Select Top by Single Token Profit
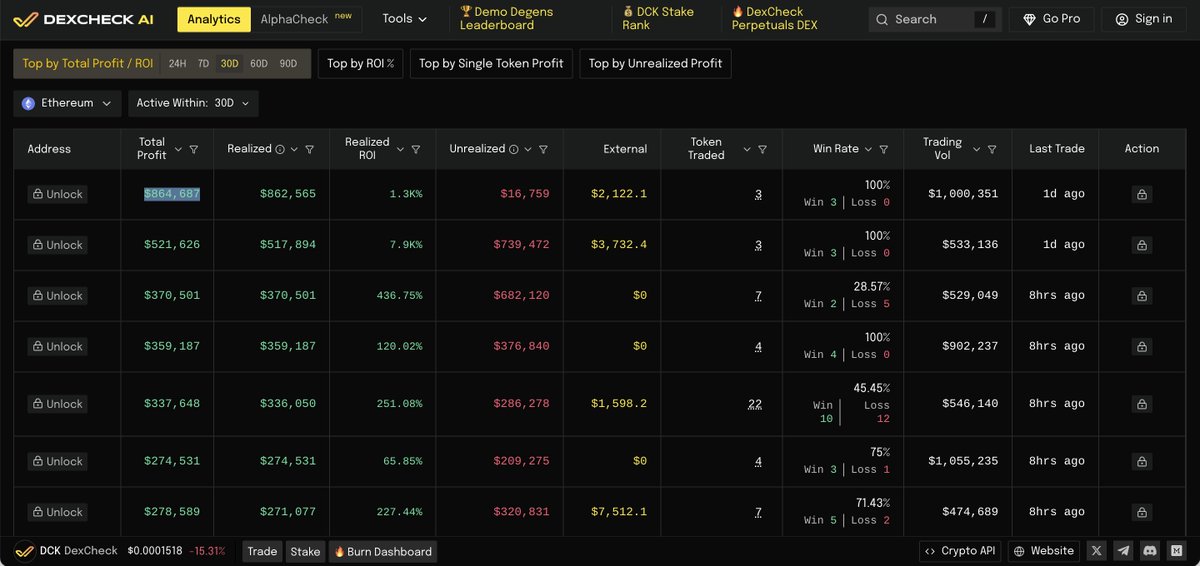 point(491,63)
